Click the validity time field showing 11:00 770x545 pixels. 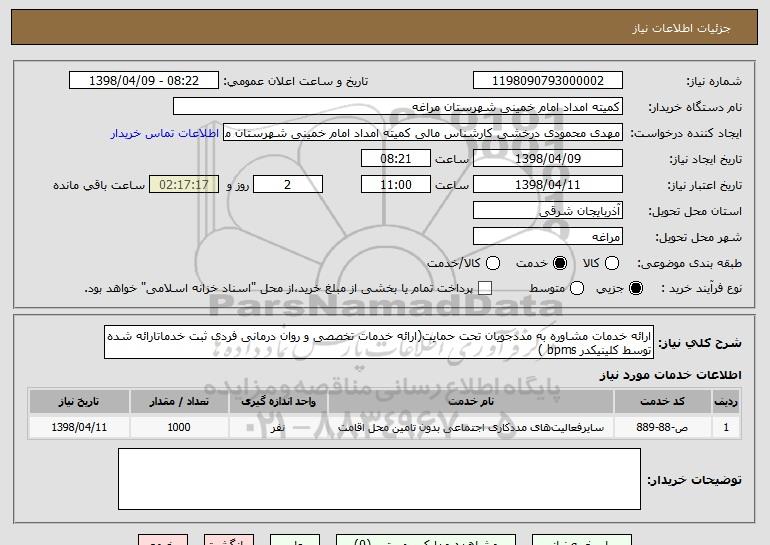coord(396,185)
